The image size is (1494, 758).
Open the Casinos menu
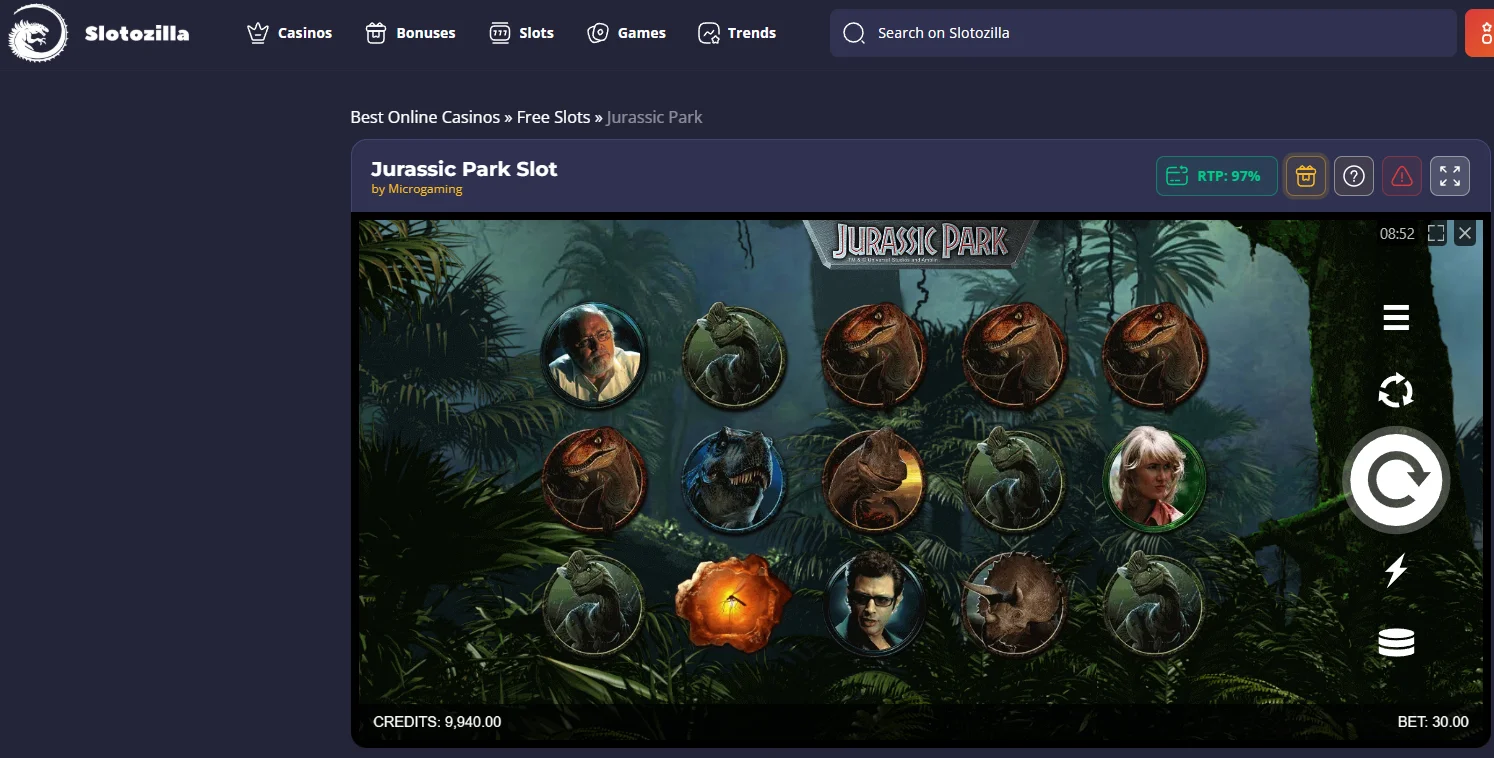290,33
